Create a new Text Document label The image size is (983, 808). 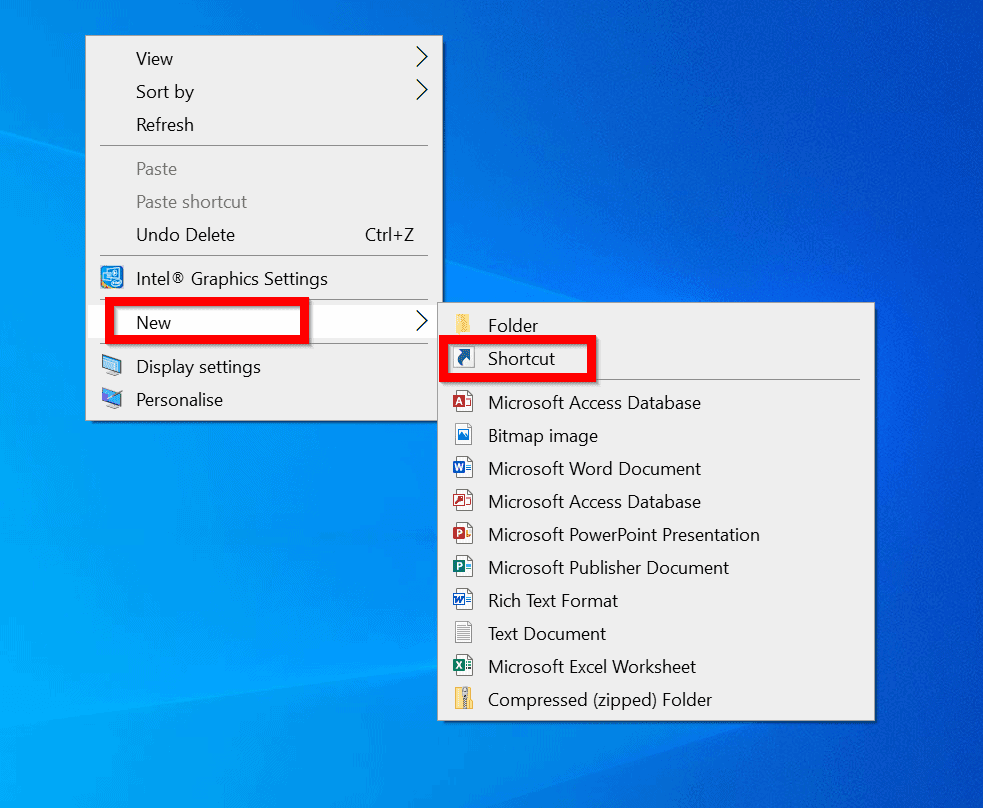(x=547, y=634)
